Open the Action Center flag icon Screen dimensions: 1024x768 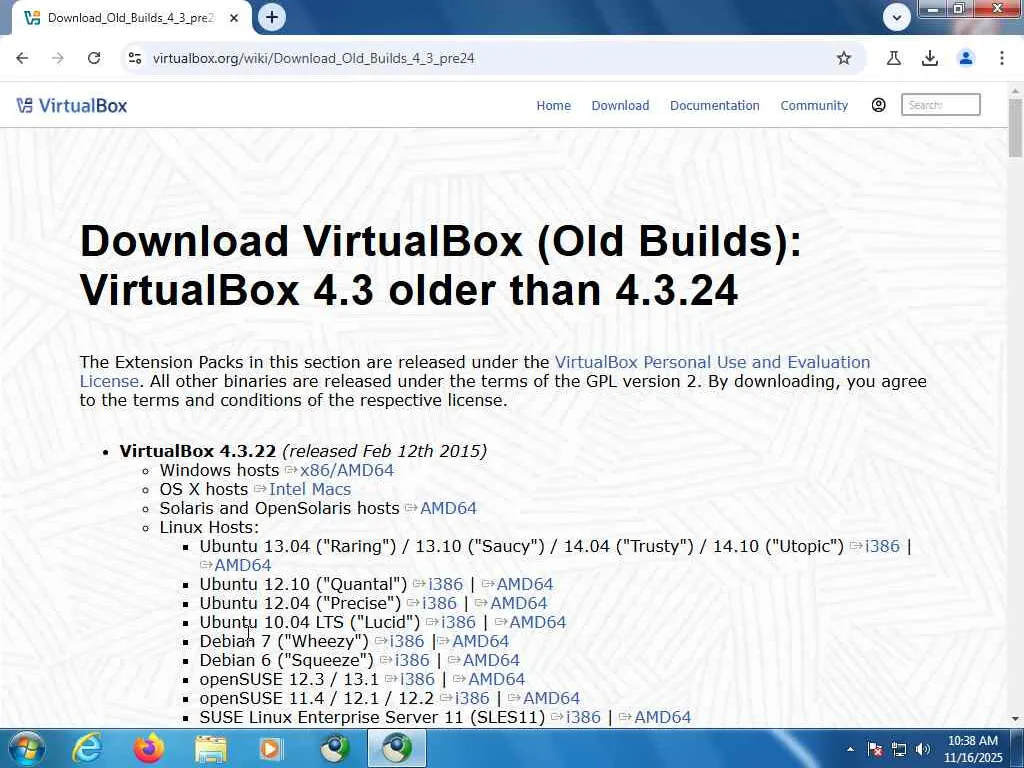tap(875, 749)
